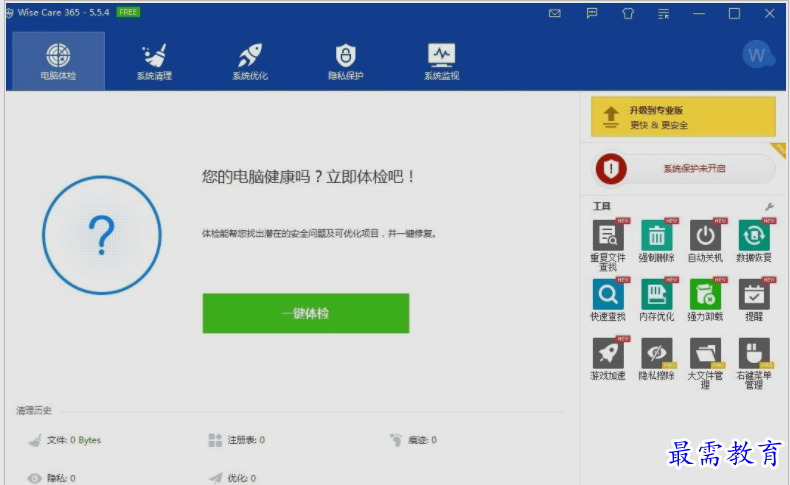790x485 pixels.
Task: Click the W user avatar icon
Action: pyautogui.click(x=758, y=55)
